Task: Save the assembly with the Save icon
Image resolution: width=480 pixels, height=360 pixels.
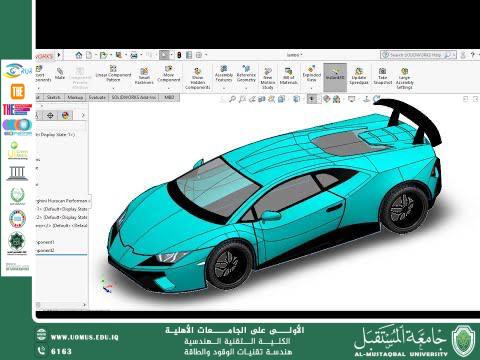Action: click(119, 55)
